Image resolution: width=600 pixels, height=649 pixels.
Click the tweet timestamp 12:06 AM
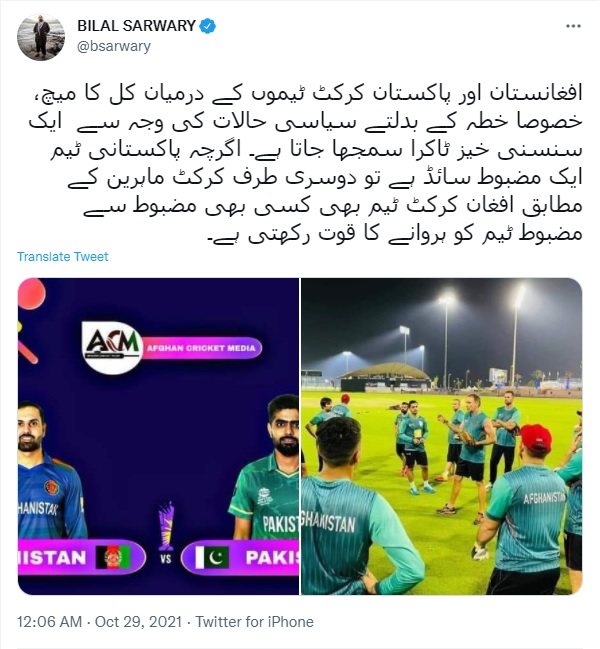(49, 622)
